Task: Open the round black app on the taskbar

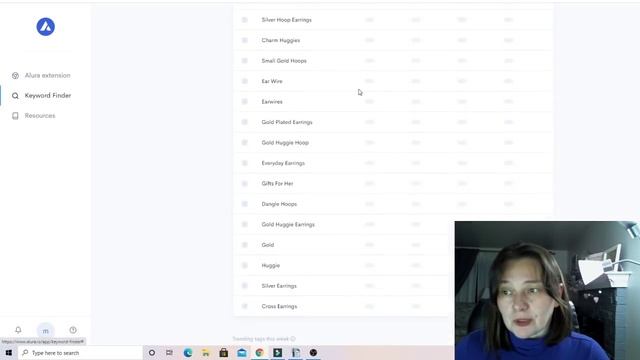Action: [x=313, y=353]
